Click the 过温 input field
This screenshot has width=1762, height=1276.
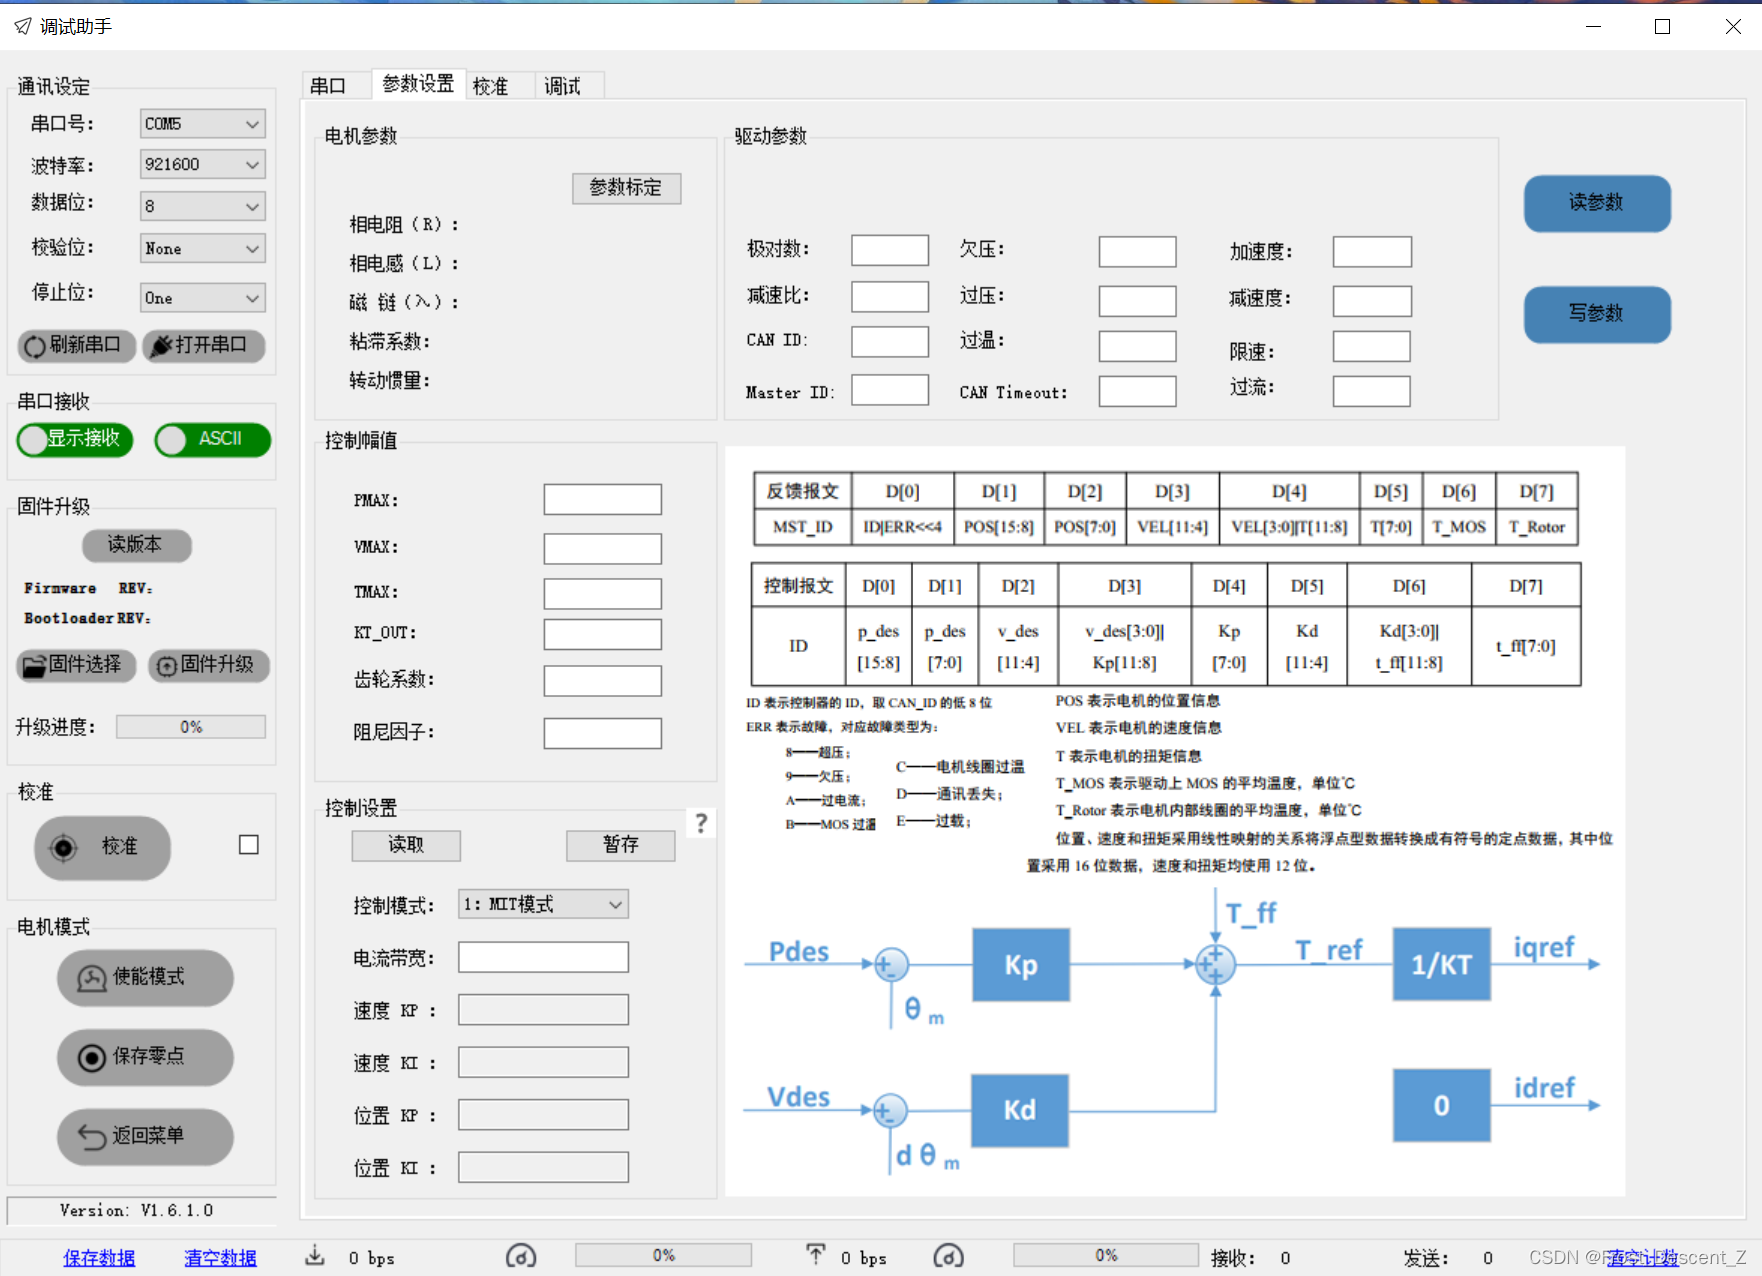coord(1137,347)
